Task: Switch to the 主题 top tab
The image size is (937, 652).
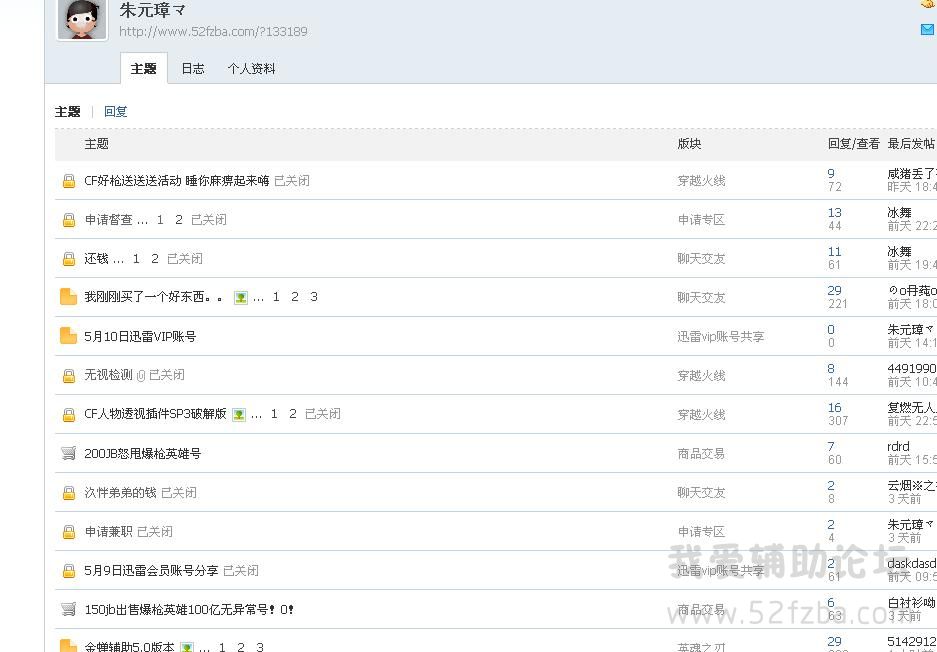Action: coord(143,69)
